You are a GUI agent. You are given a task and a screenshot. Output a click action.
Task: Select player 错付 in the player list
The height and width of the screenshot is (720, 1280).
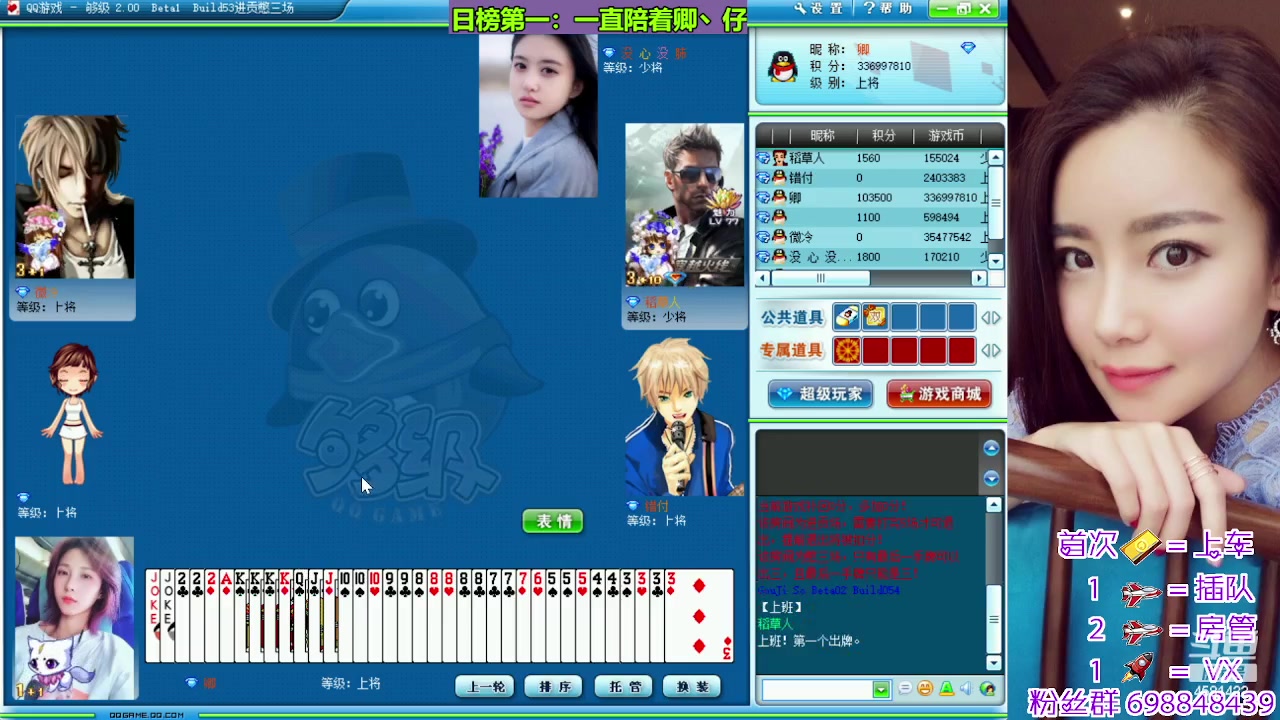pyautogui.click(x=872, y=178)
